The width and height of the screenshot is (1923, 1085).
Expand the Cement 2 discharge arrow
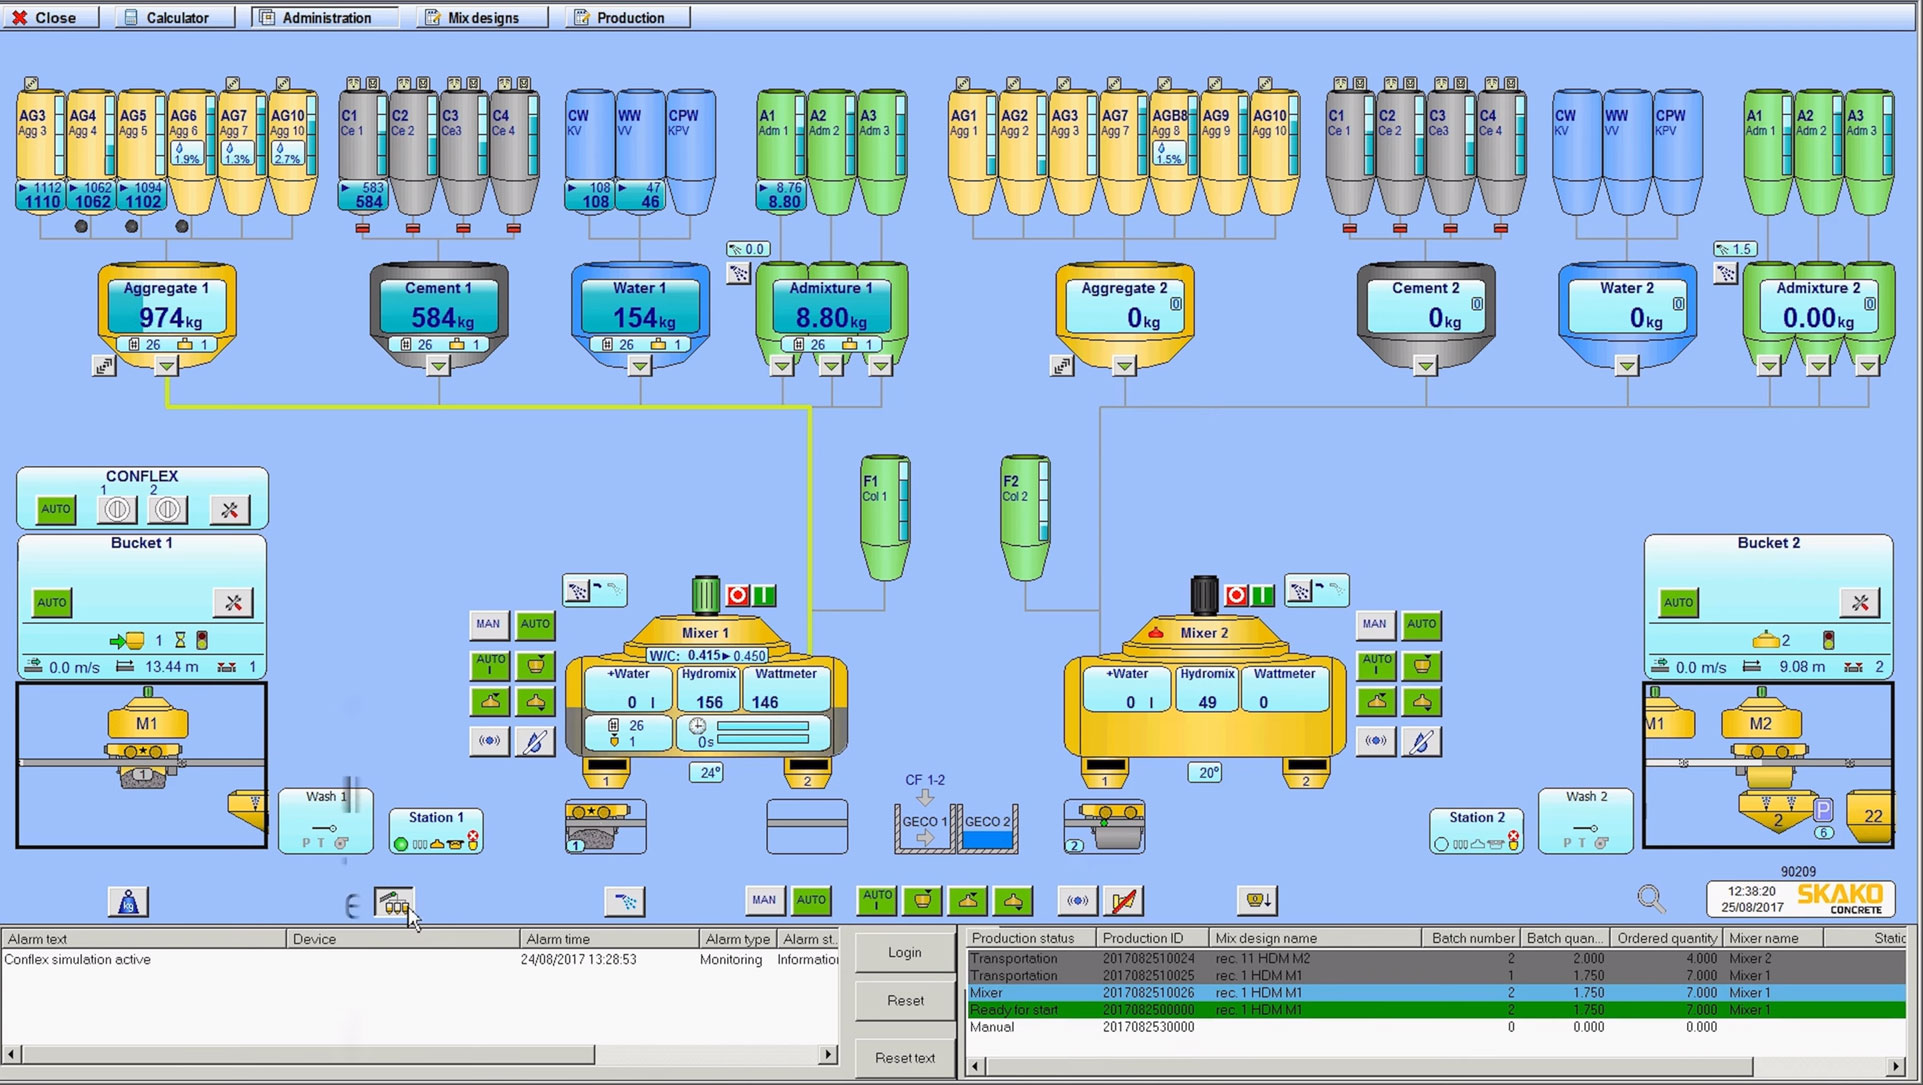(x=1425, y=366)
